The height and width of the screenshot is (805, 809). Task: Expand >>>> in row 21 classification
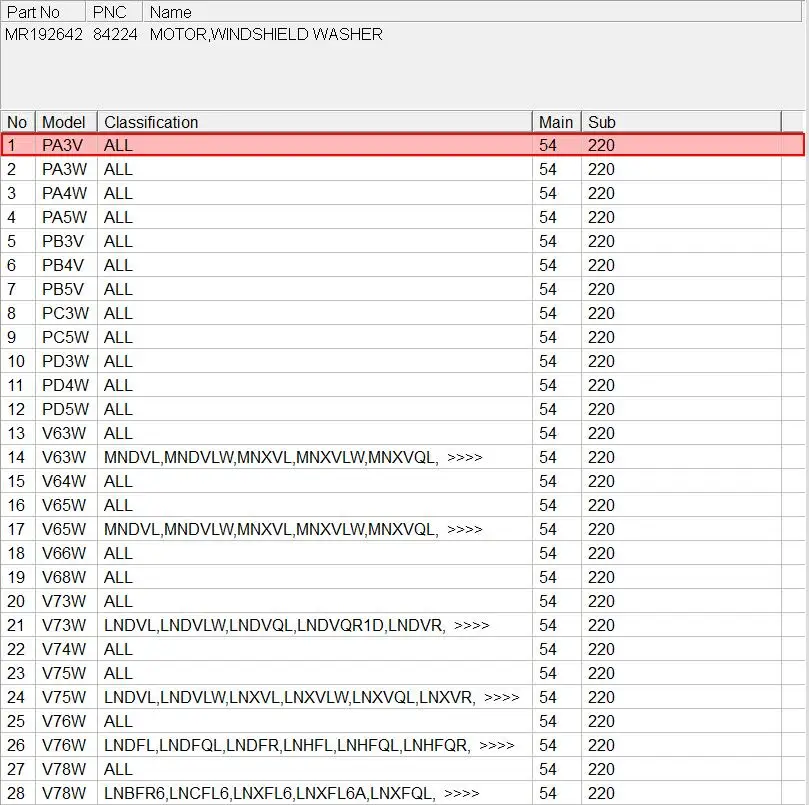coord(472,625)
